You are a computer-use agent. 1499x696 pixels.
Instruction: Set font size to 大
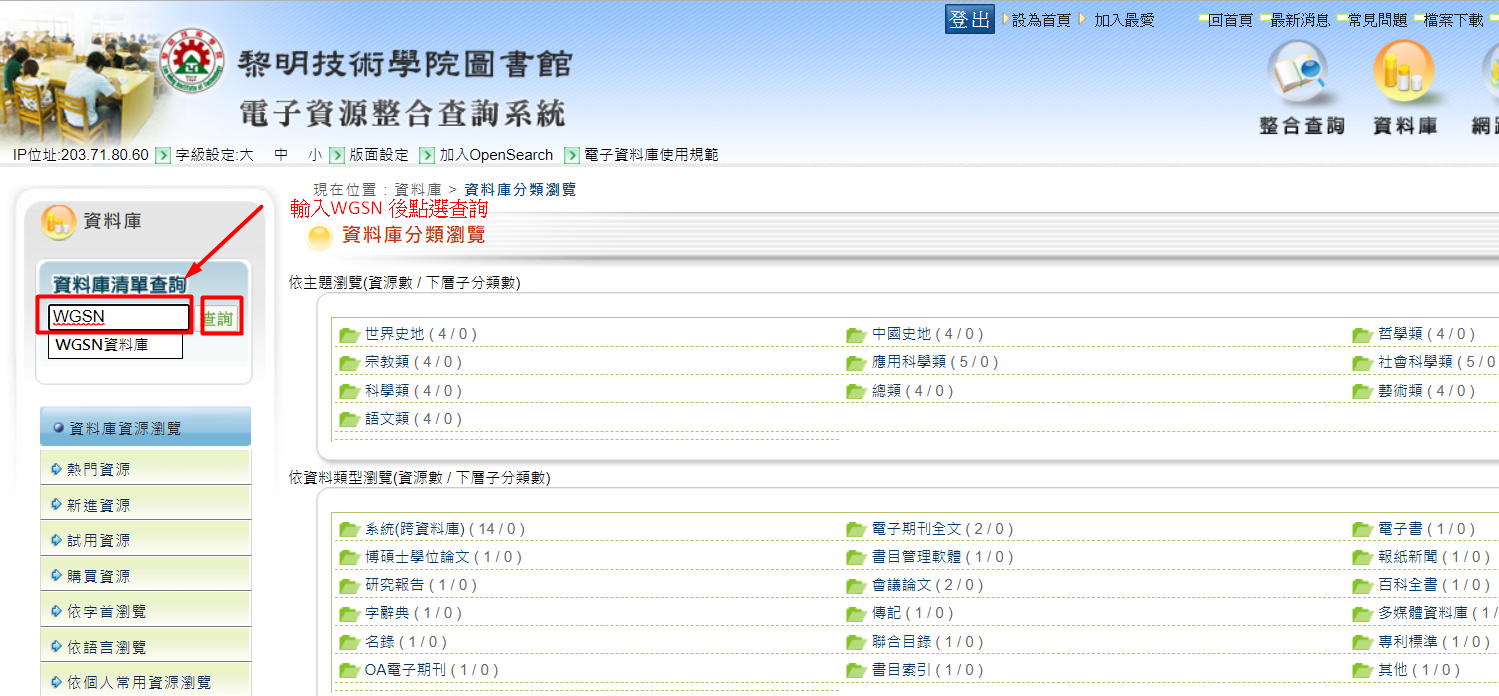[246, 155]
